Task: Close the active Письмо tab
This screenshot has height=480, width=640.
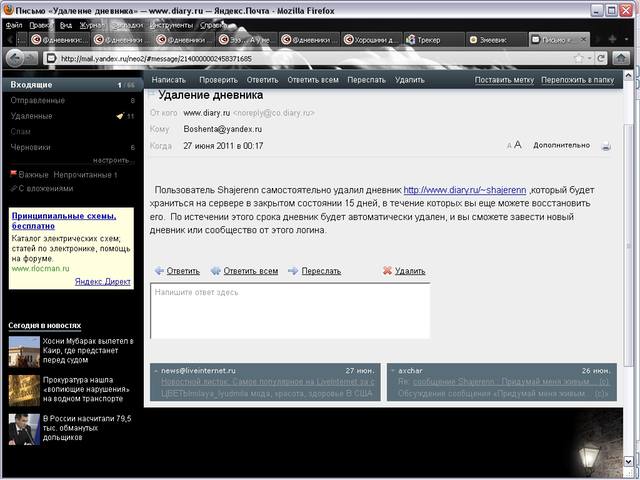Action: (583, 40)
